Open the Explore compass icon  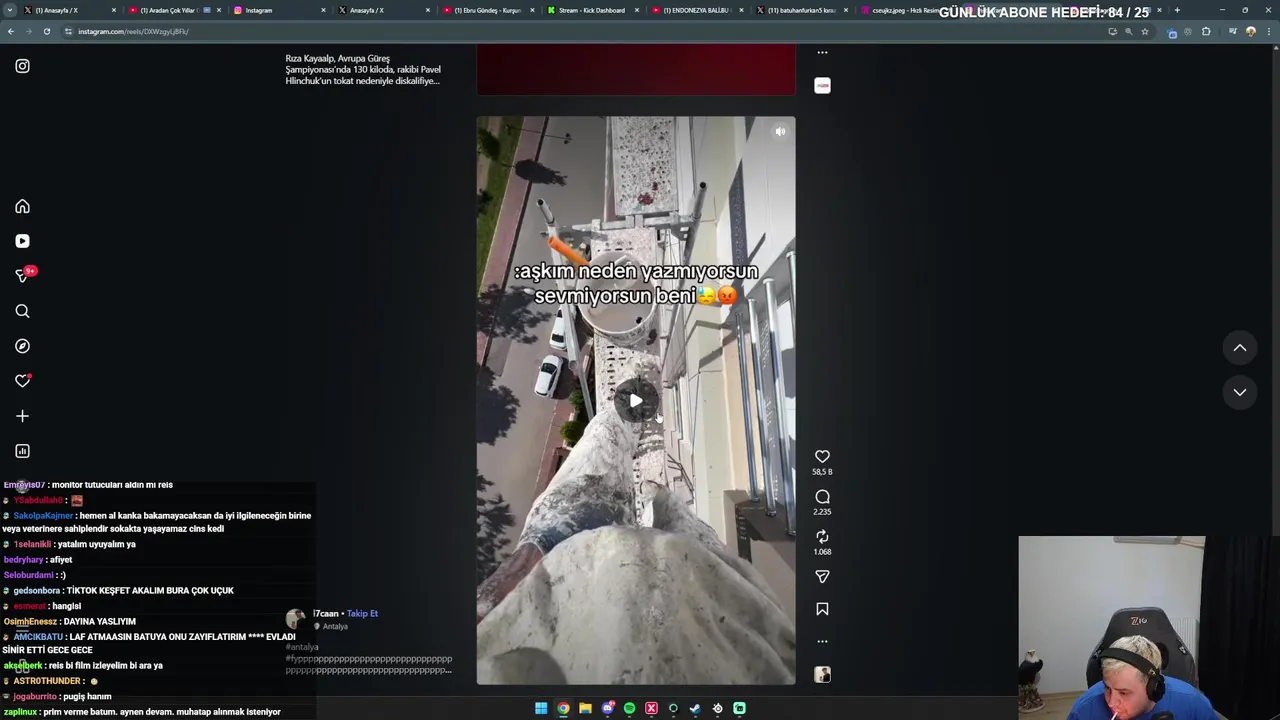(22, 346)
